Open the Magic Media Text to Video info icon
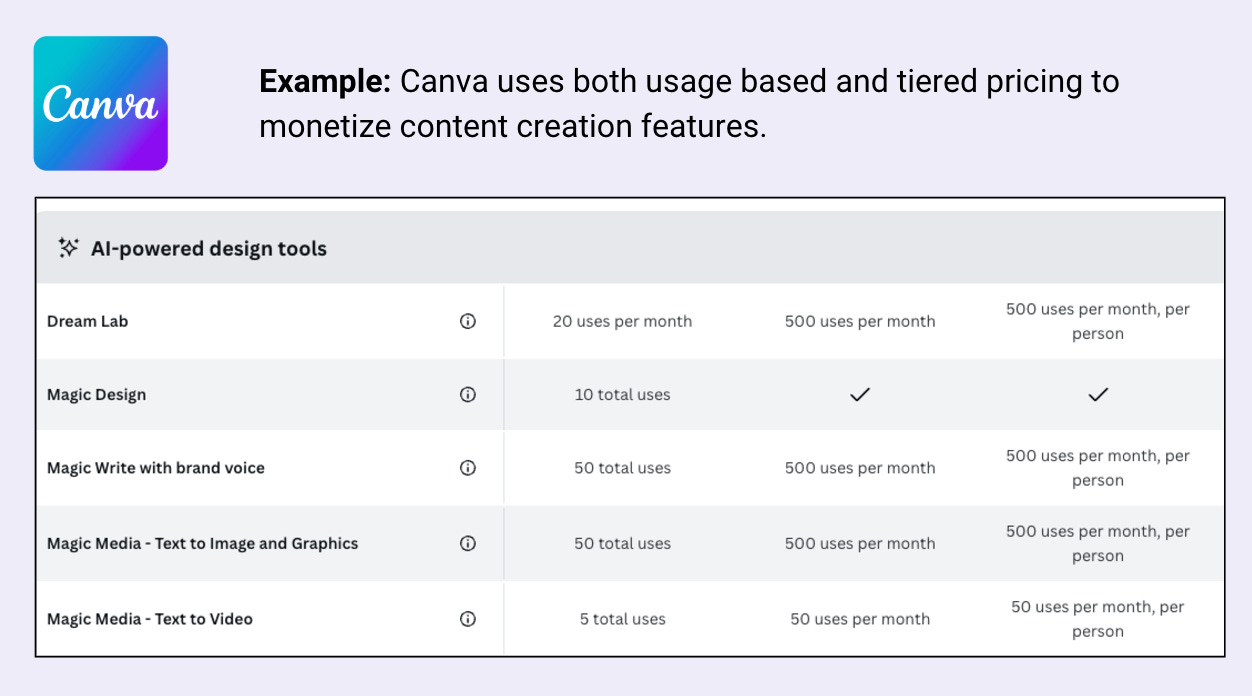The width and height of the screenshot is (1252, 696). click(x=467, y=619)
